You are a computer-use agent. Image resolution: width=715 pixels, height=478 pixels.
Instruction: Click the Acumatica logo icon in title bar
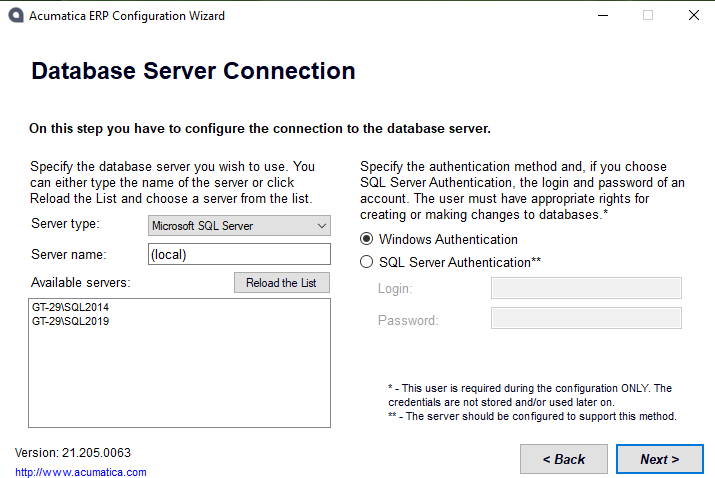click(16, 16)
